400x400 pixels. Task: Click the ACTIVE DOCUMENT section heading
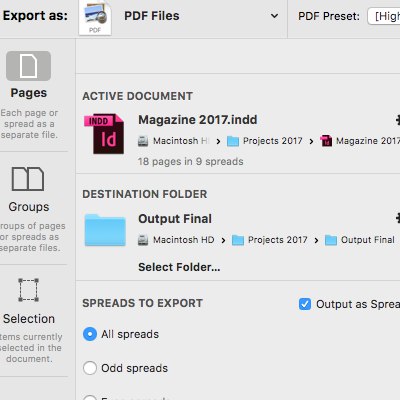137,96
